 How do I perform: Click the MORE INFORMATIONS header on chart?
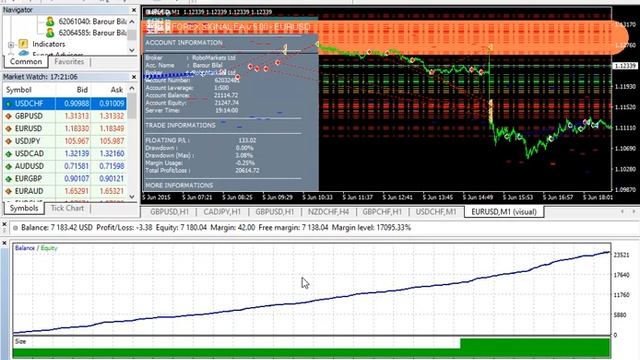click(179, 185)
